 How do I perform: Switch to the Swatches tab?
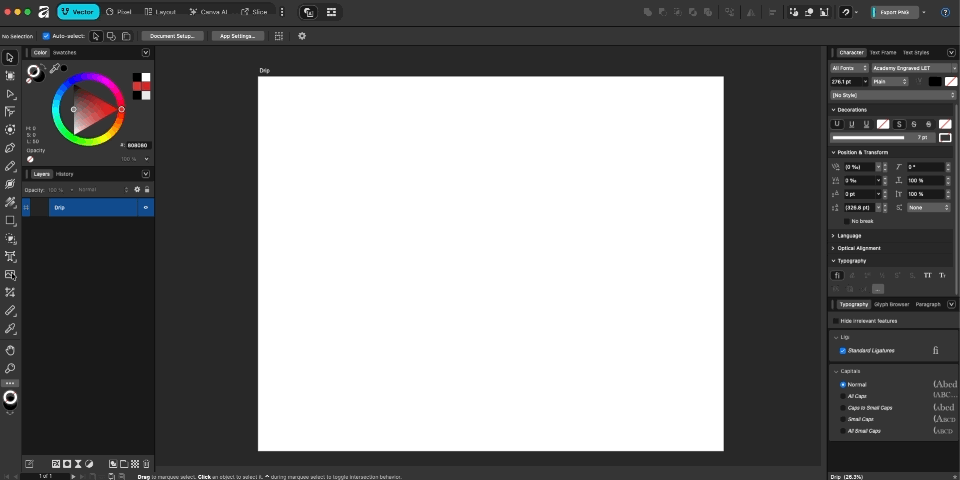(65, 53)
